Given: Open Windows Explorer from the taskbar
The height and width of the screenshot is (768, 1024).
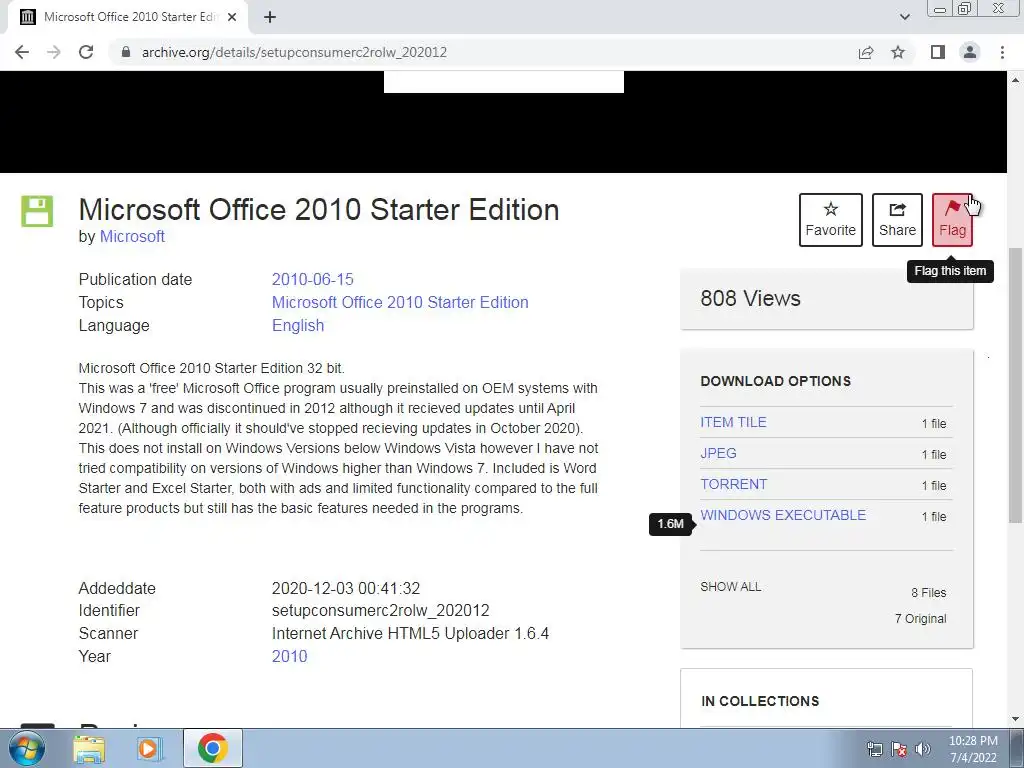Looking at the screenshot, I should (x=89, y=748).
